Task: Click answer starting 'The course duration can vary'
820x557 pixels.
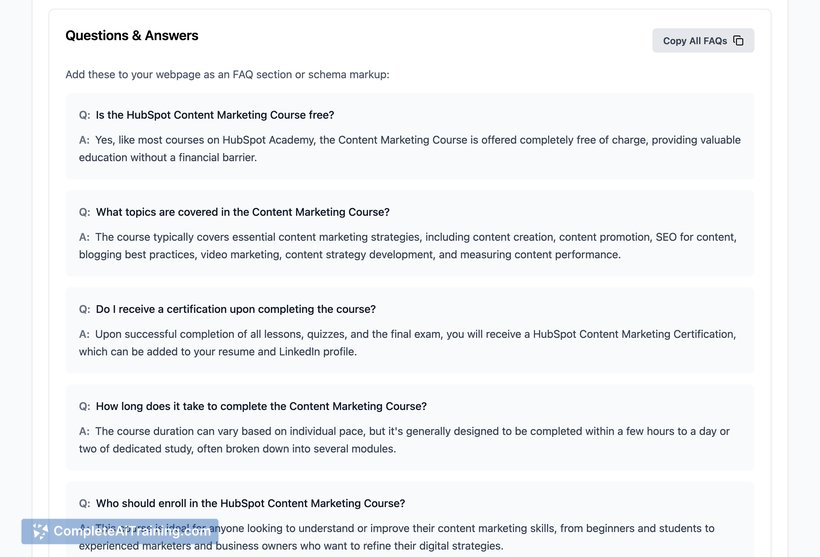Action: tap(404, 440)
